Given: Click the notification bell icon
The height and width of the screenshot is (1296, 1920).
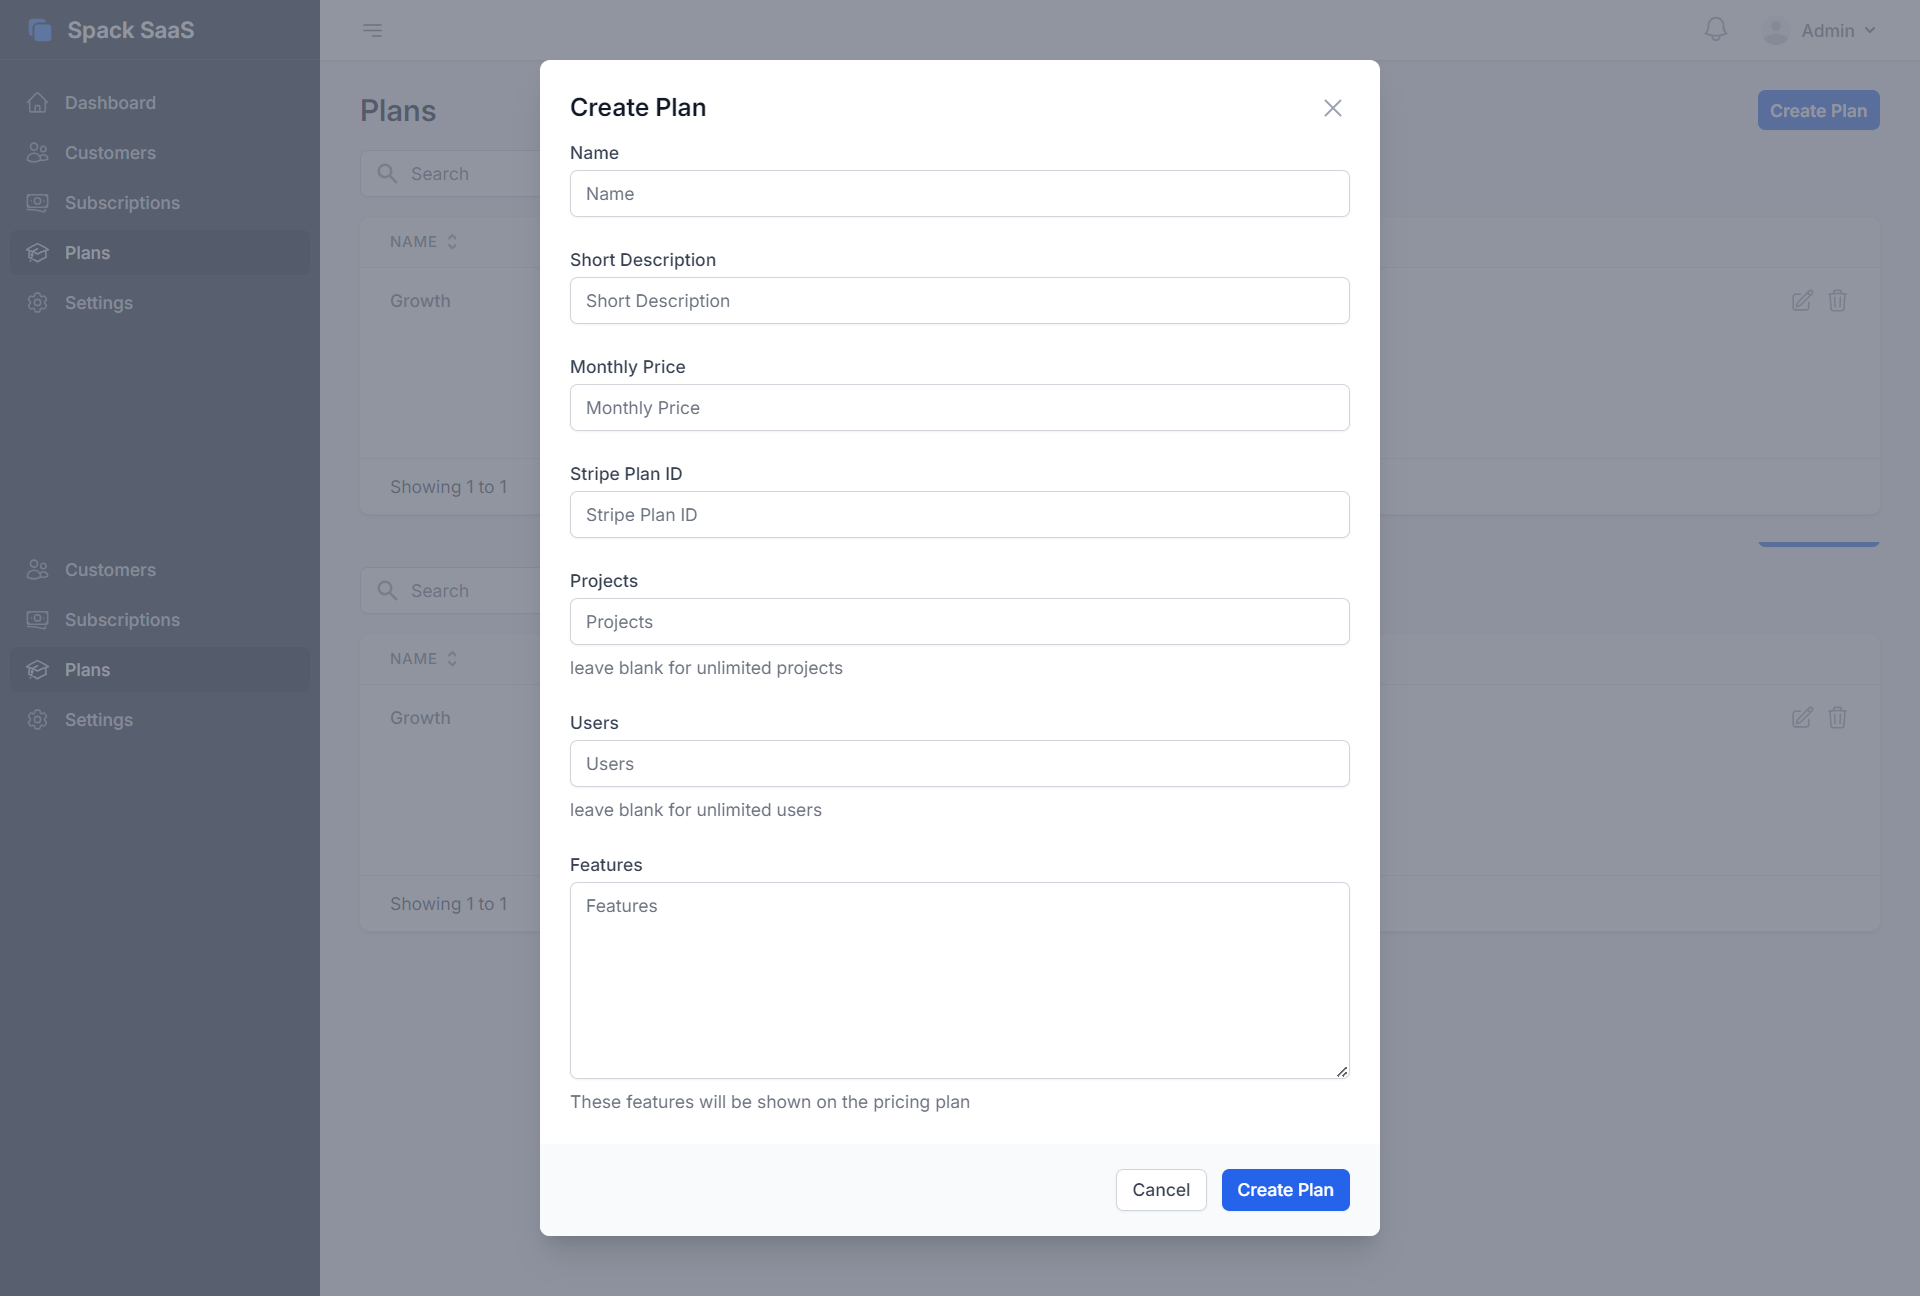Looking at the screenshot, I should tap(1716, 29).
